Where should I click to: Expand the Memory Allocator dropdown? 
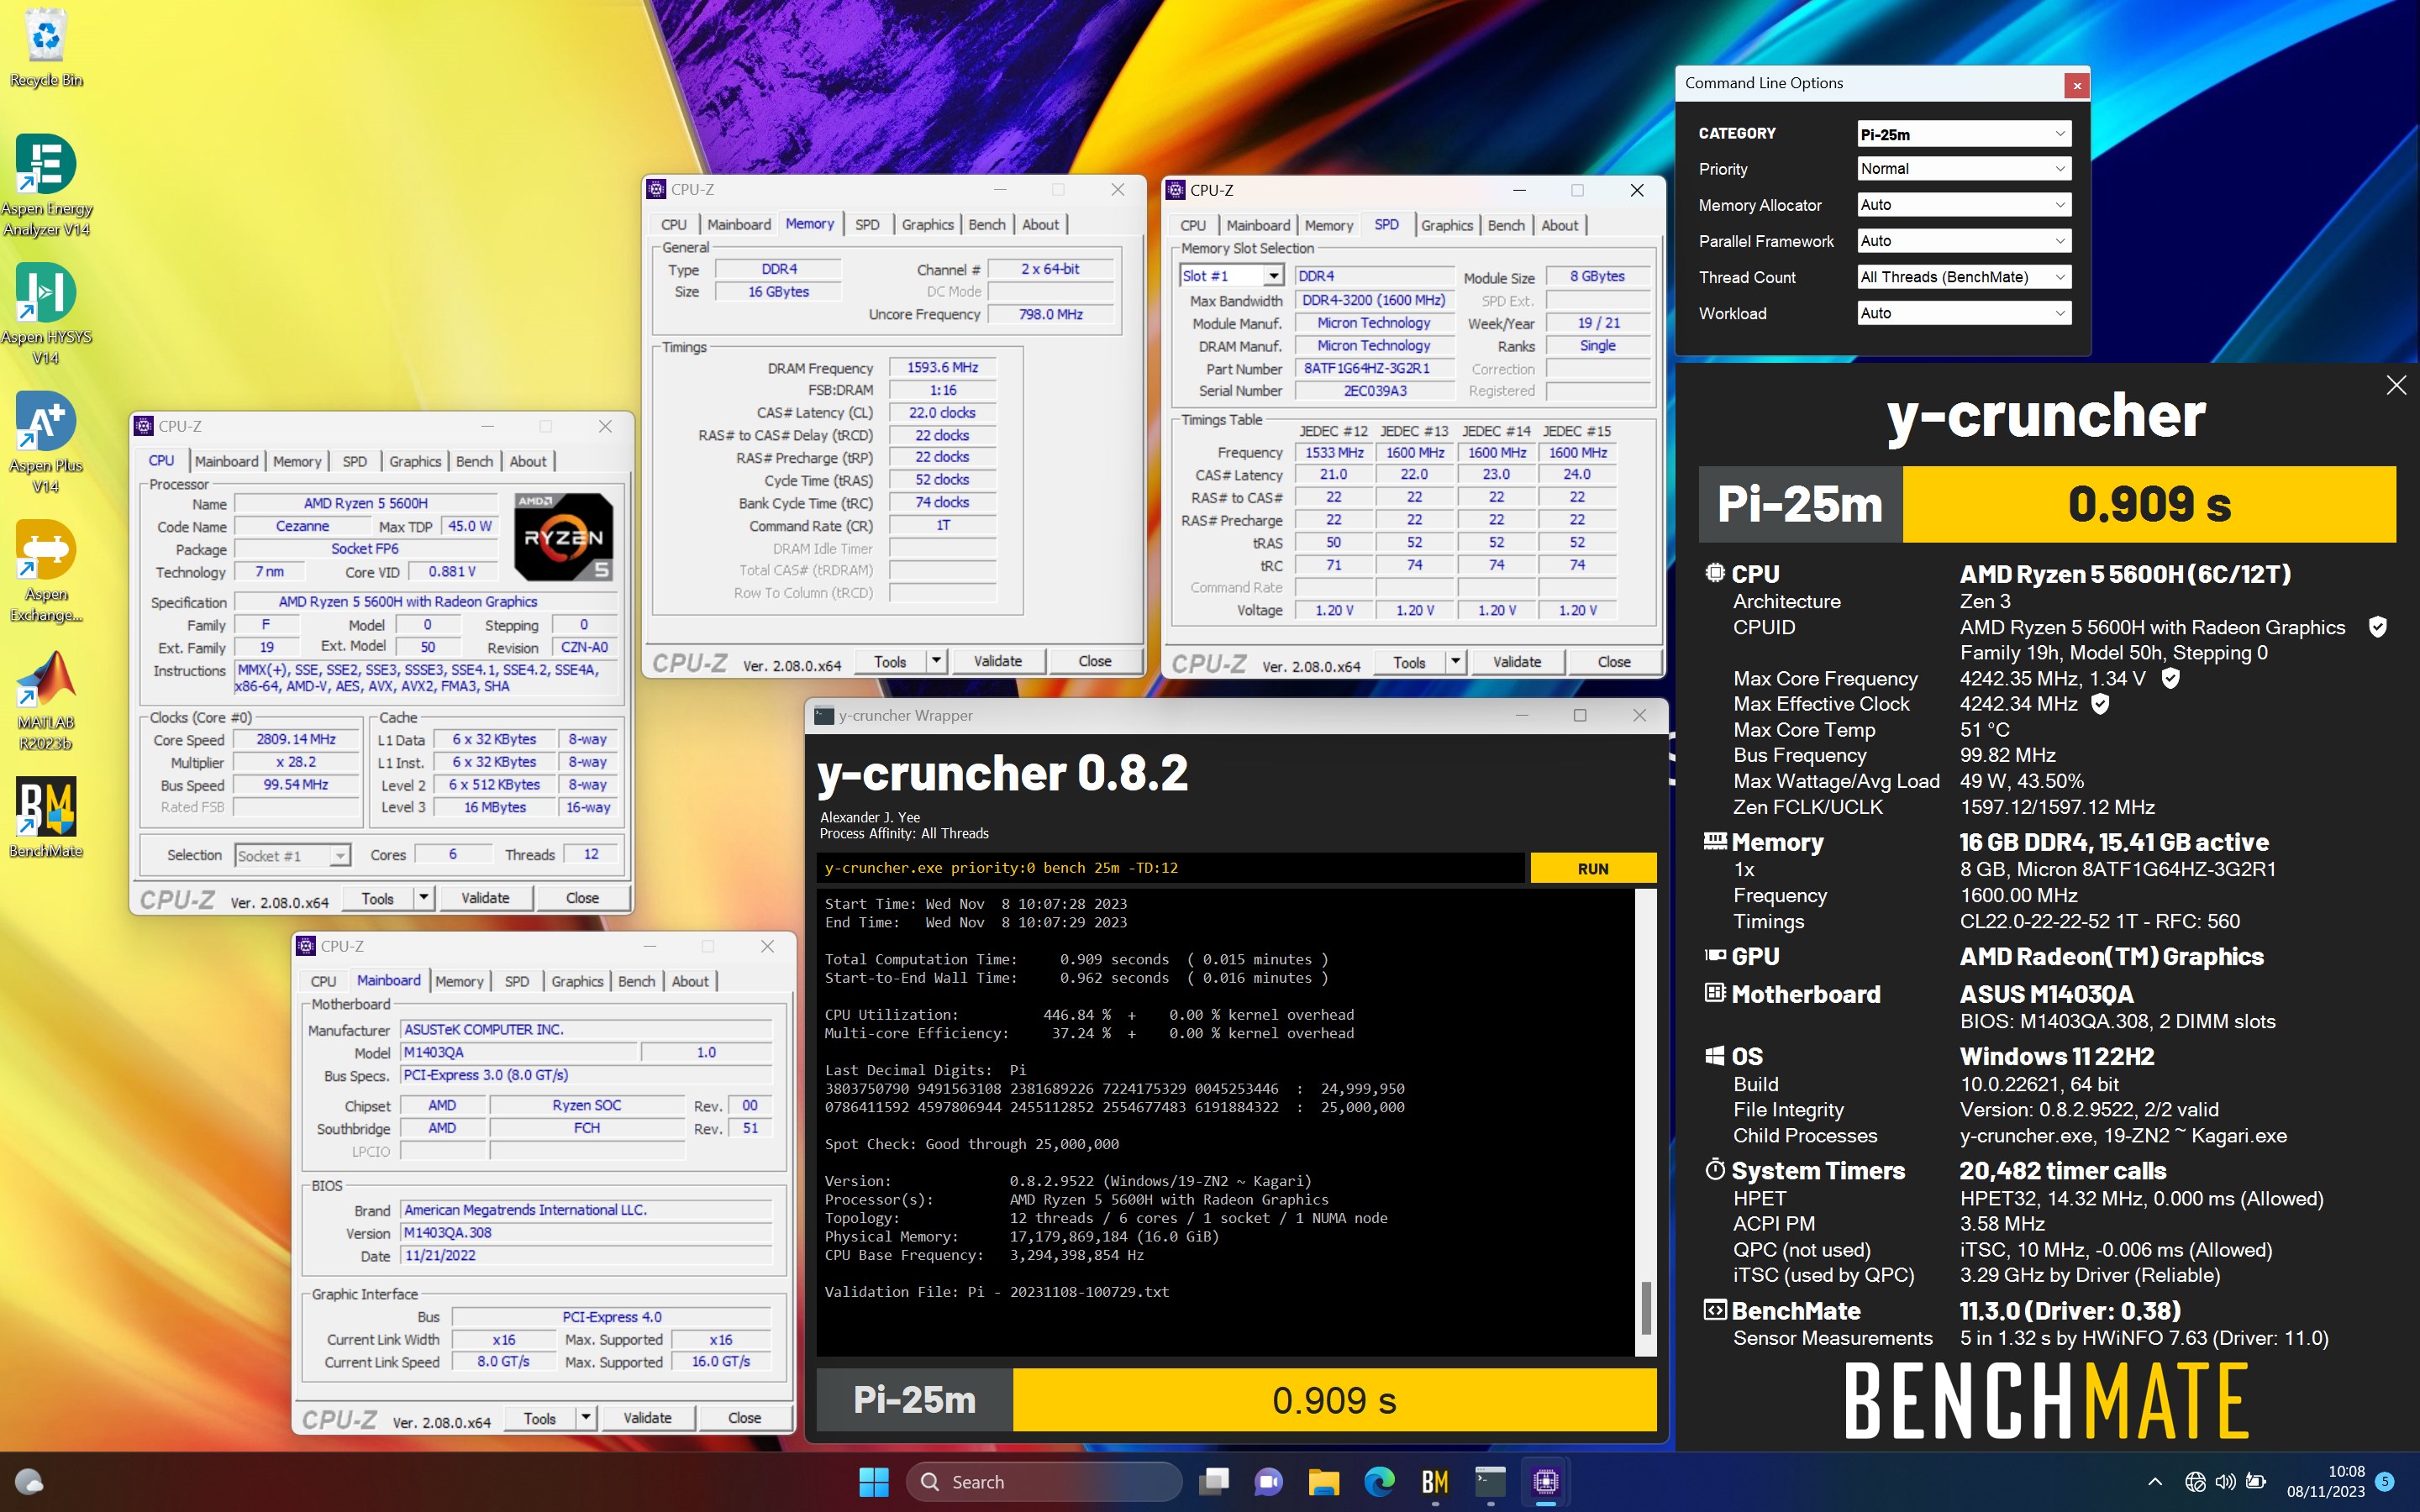pos(1963,205)
